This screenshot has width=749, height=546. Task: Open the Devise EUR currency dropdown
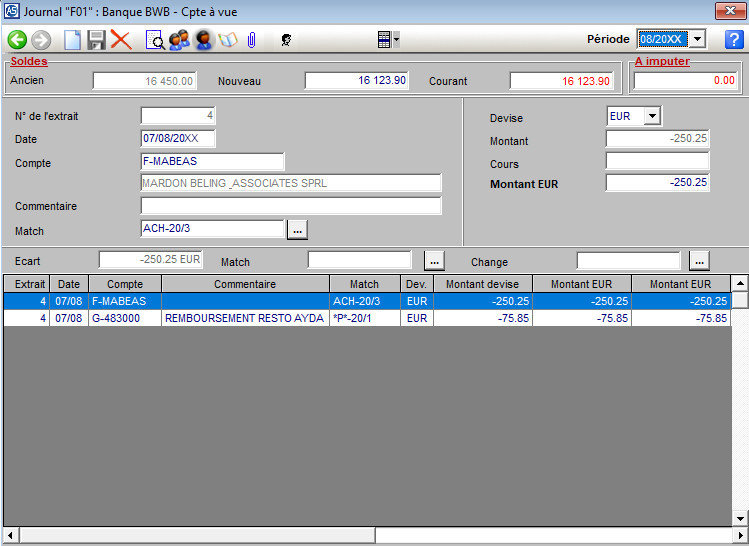point(652,116)
